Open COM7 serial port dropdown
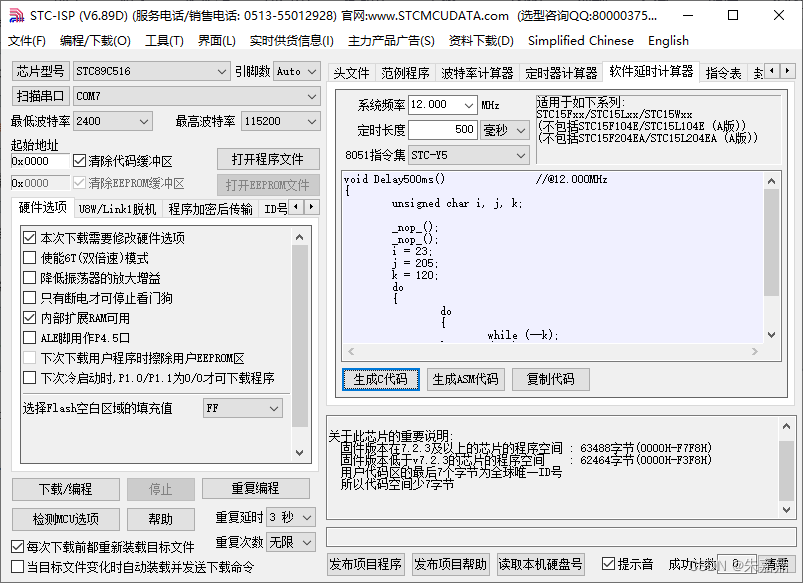This screenshot has height=583, width=803. (x=197, y=96)
